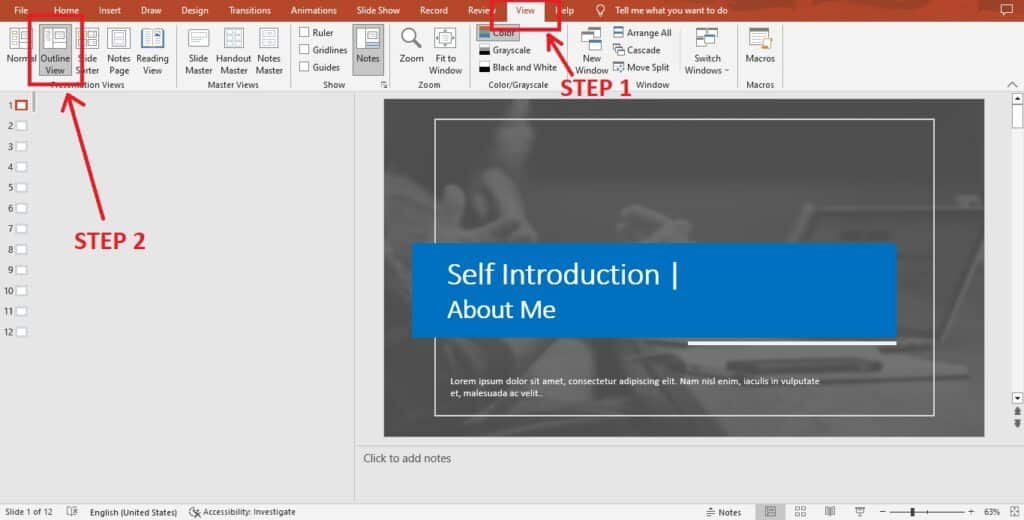Enable the Ruler checkbox
Image resolution: width=1024 pixels, height=520 pixels.
[x=304, y=32]
